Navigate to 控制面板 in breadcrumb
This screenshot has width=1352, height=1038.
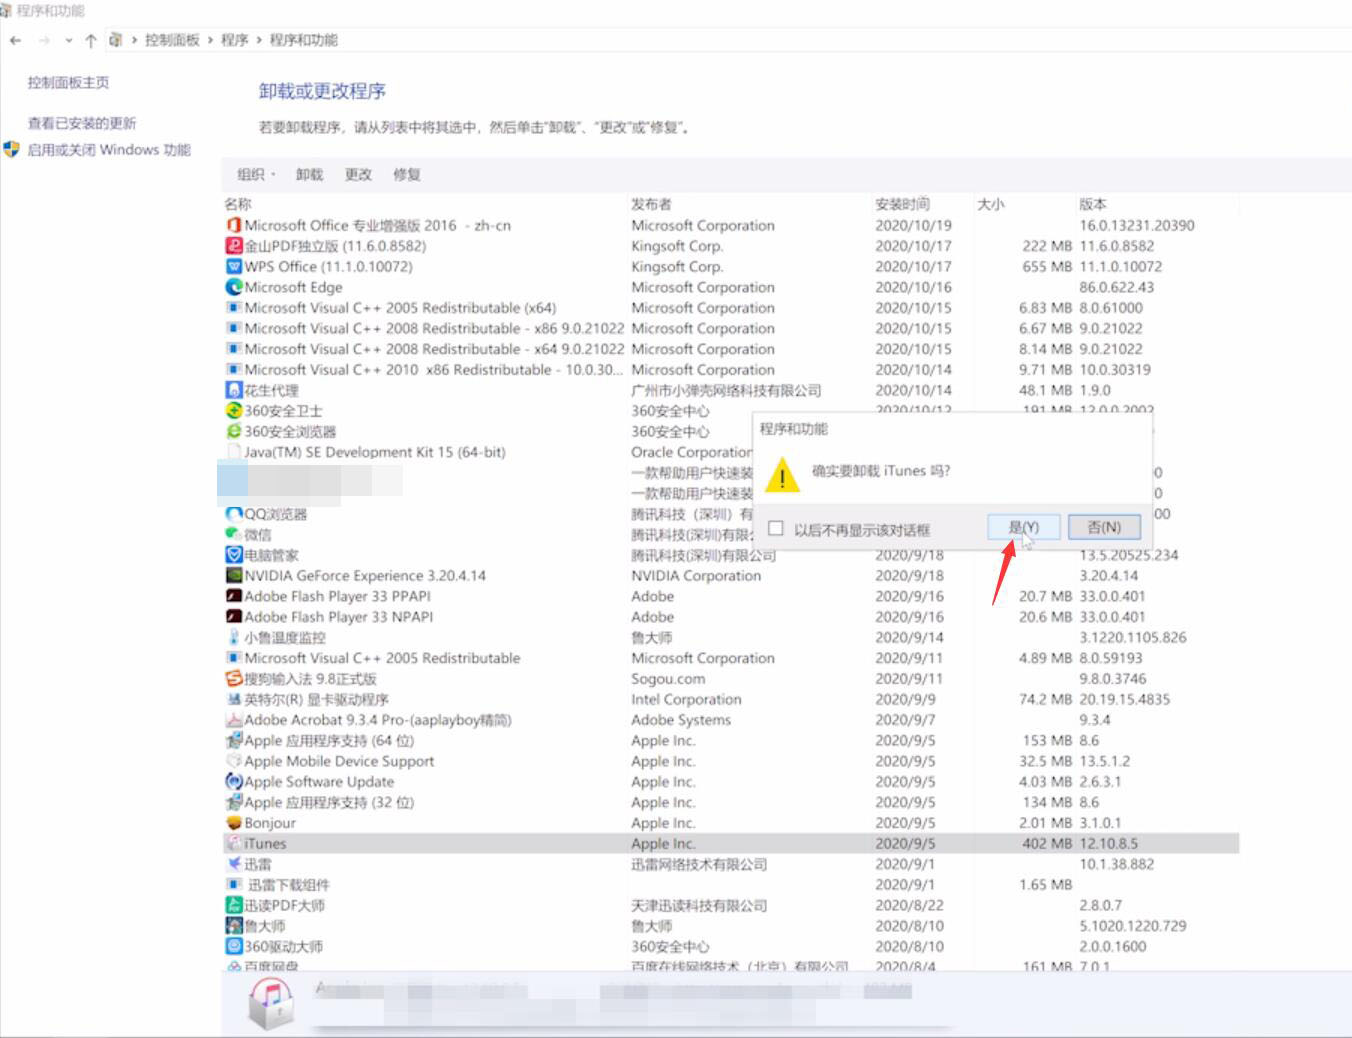(x=172, y=40)
